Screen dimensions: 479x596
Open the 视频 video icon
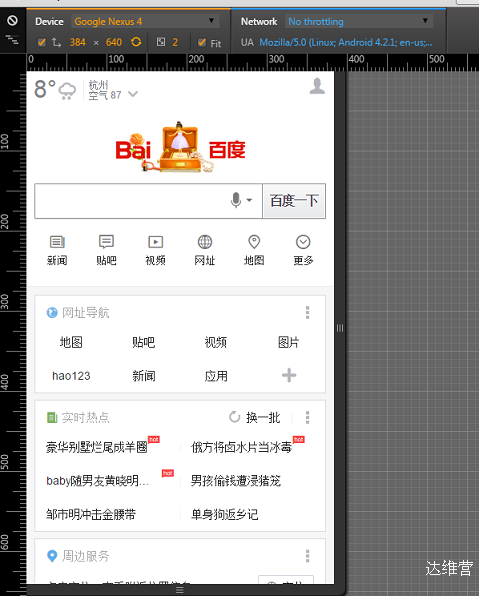pos(155,242)
